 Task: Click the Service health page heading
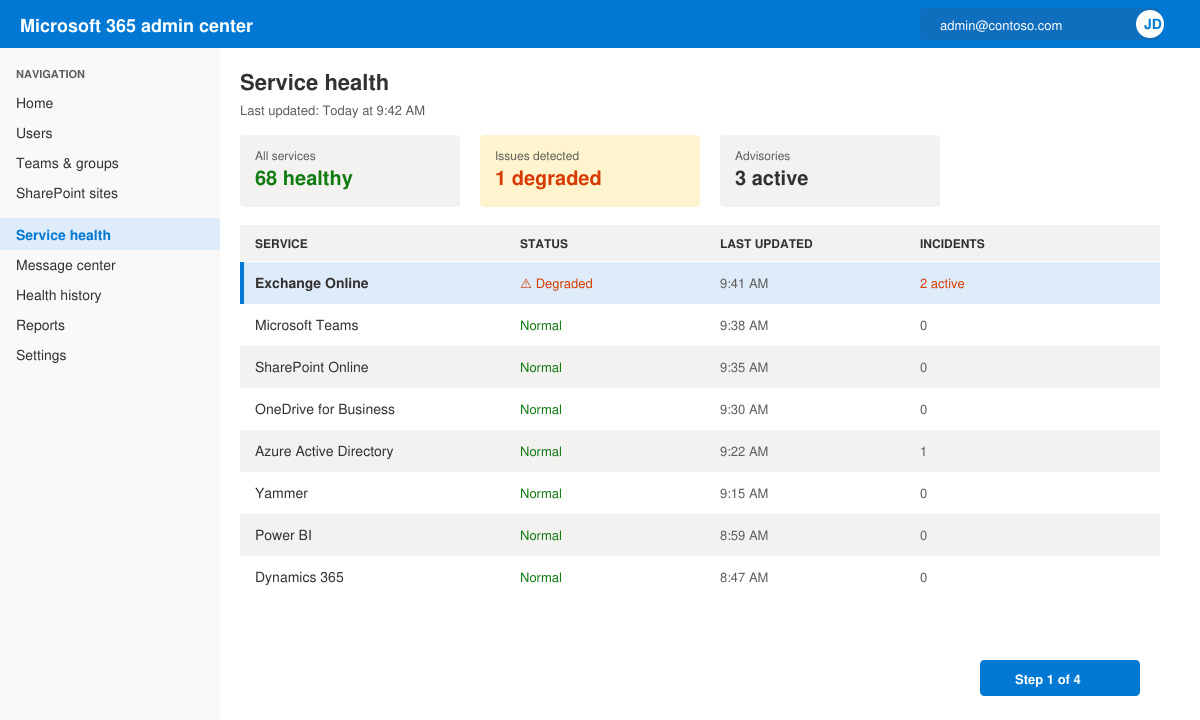tap(314, 83)
